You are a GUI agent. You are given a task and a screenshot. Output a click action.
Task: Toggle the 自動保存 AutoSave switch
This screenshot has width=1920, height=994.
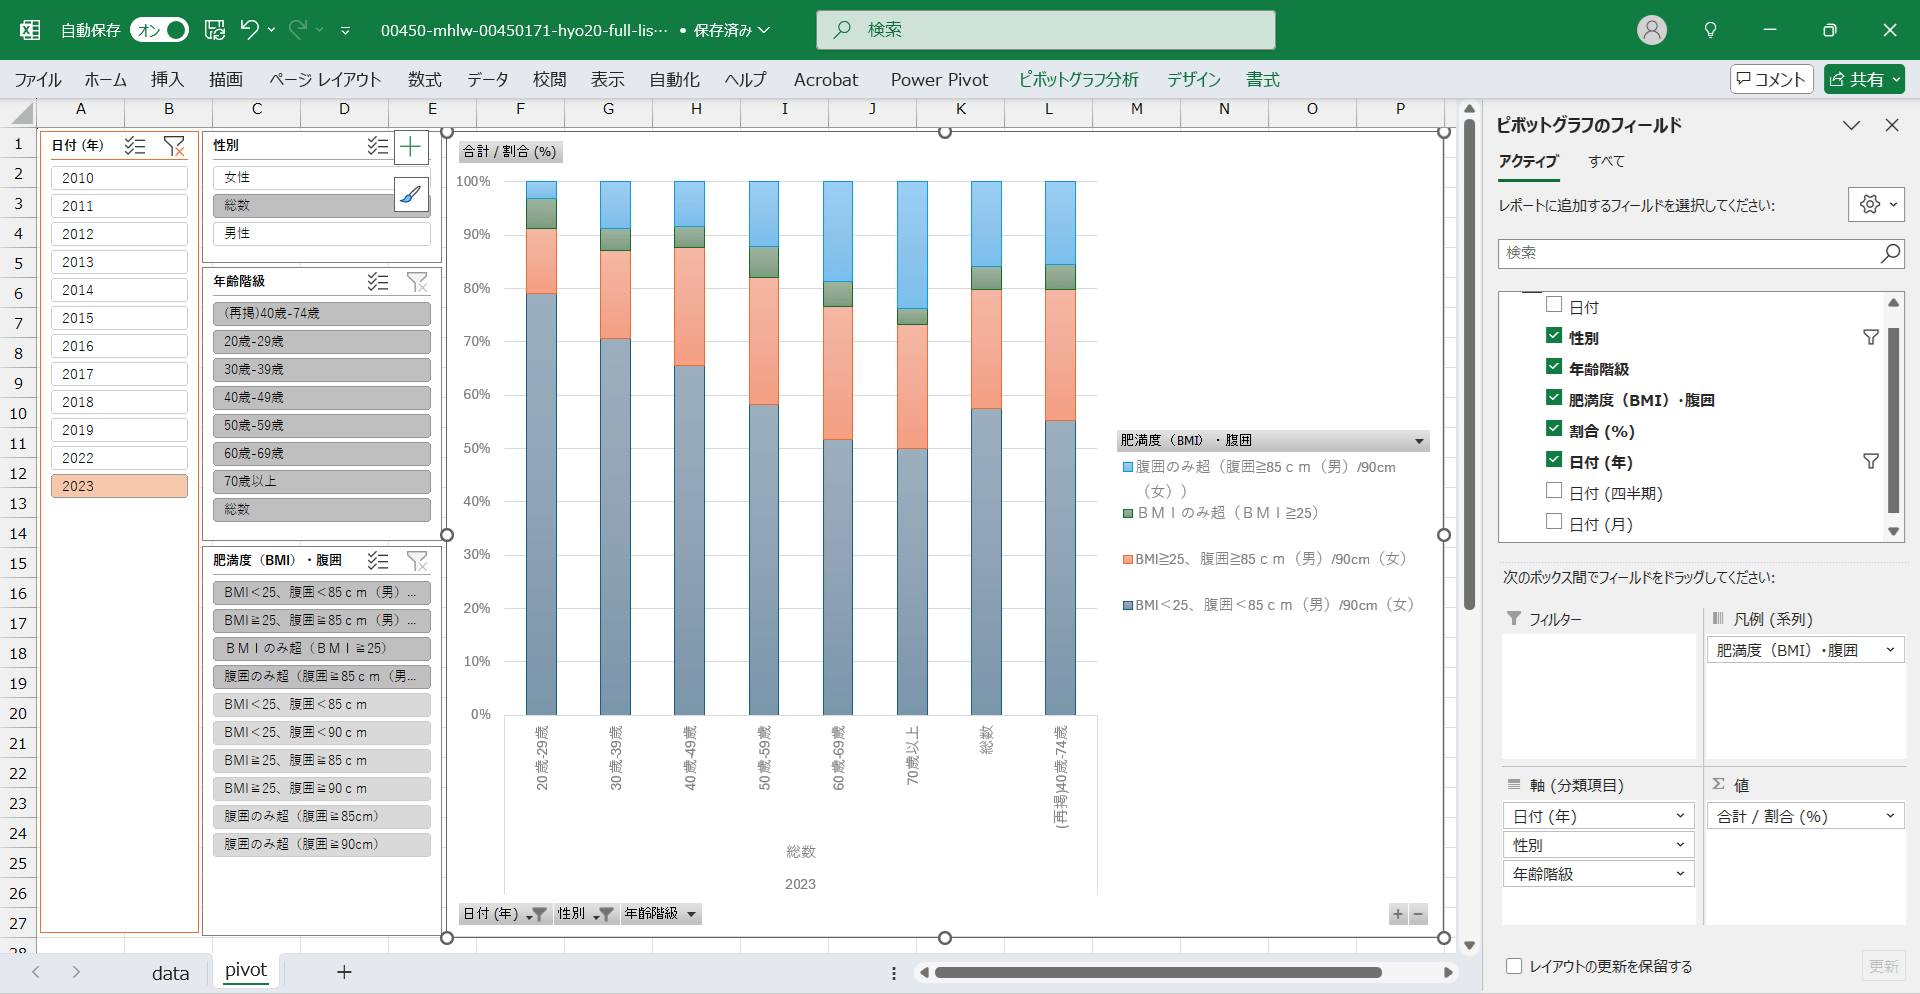[160, 30]
